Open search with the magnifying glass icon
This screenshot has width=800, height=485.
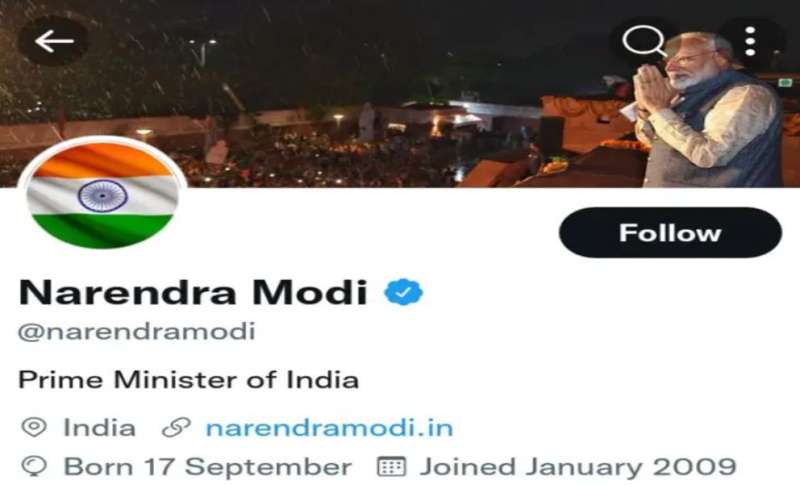[644, 40]
